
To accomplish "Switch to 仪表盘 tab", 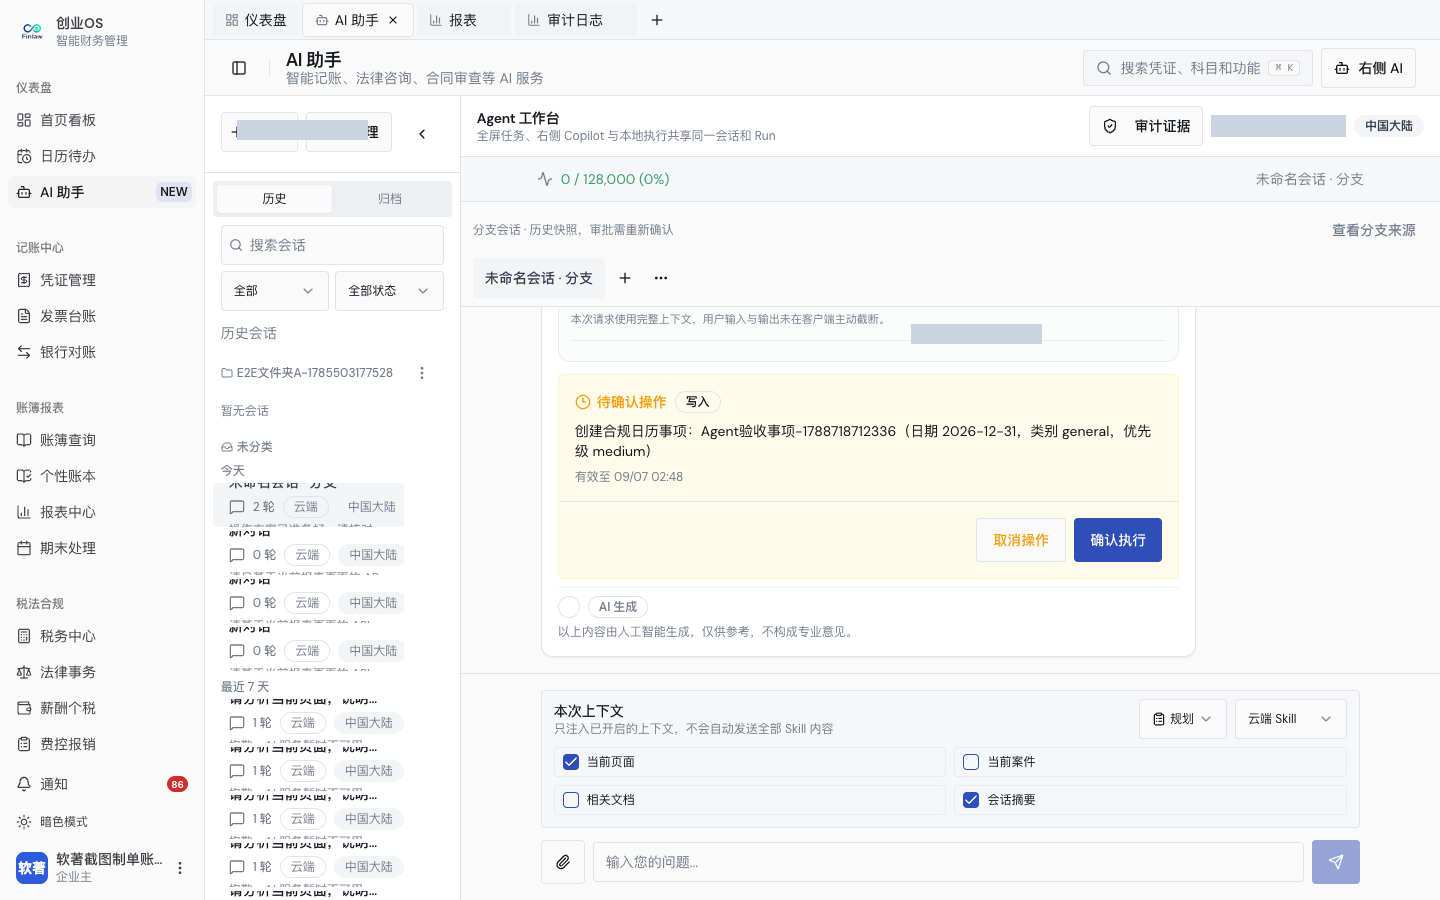I will [x=255, y=20].
